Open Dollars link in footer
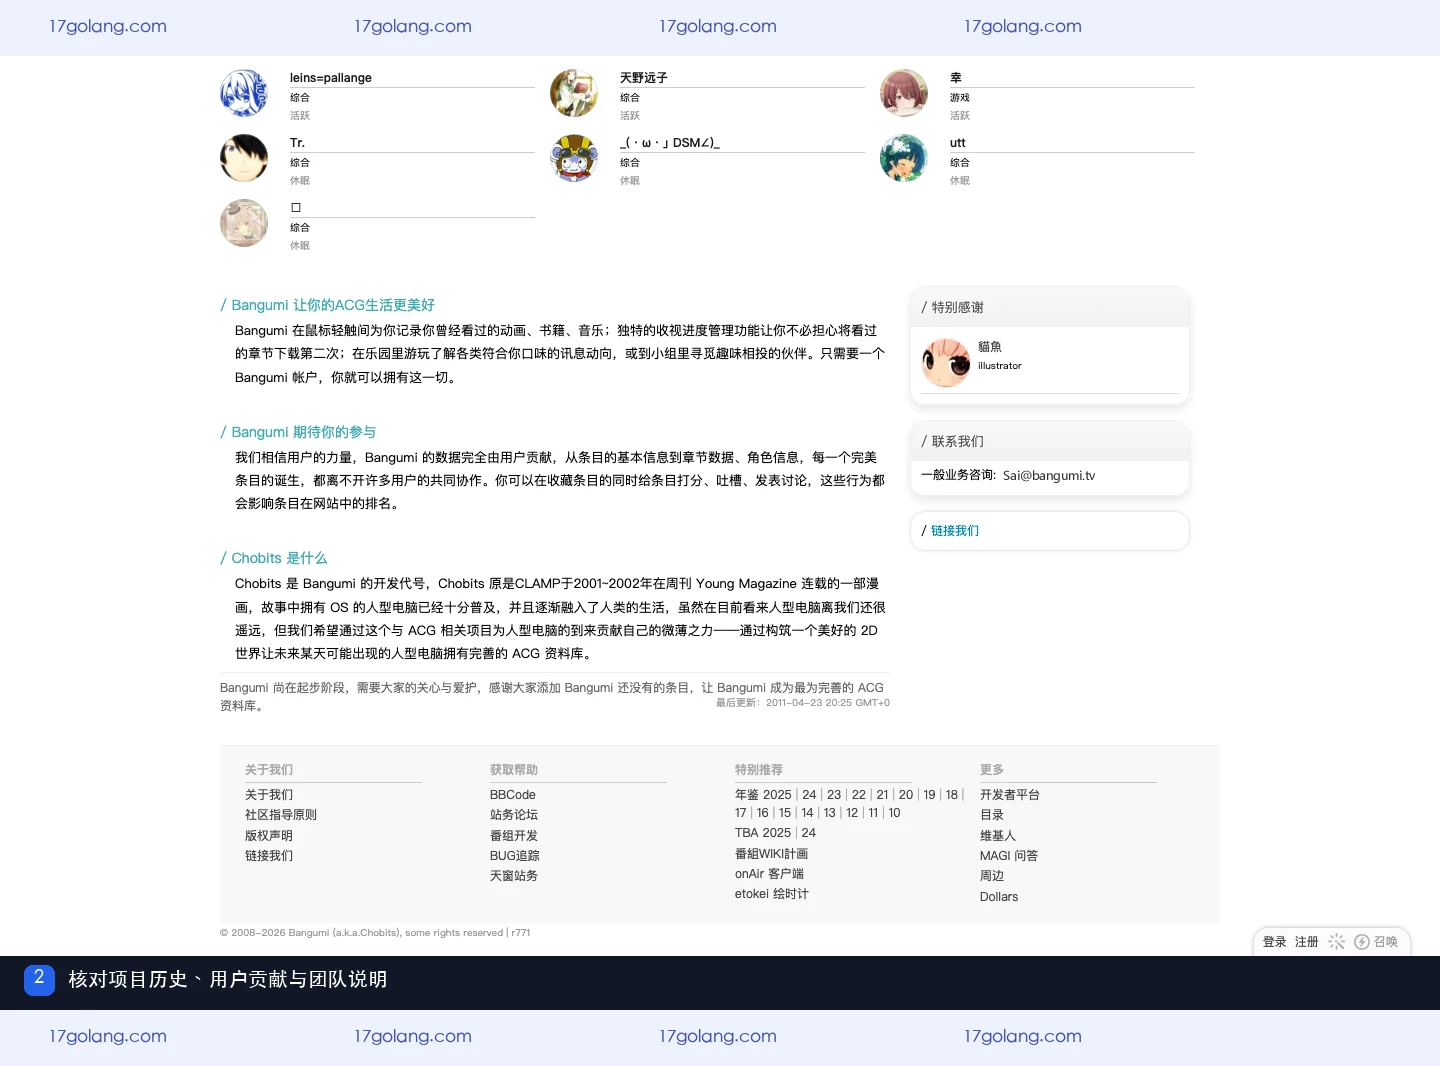Screen dimensions: 1440x1066 (x=999, y=897)
